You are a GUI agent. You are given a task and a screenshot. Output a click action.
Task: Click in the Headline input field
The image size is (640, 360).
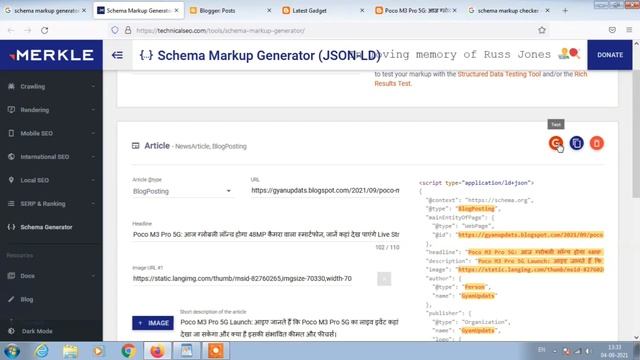[x=266, y=235]
